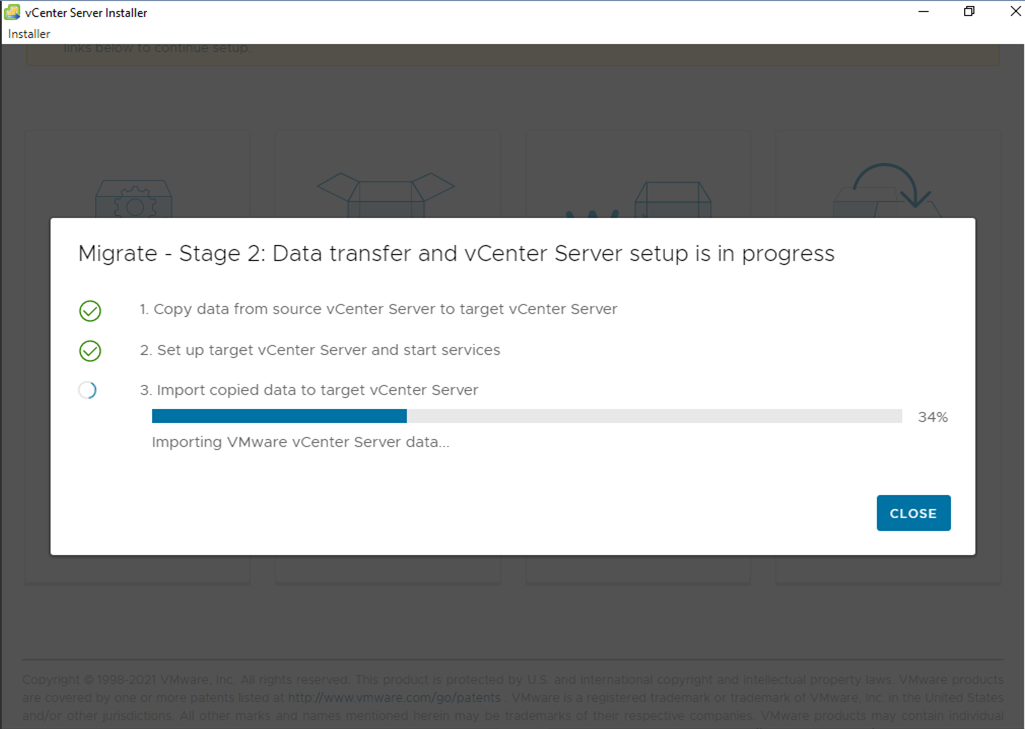The image size is (1025, 729).
Task: Click the 34% progress percentage label
Action: coord(933,417)
